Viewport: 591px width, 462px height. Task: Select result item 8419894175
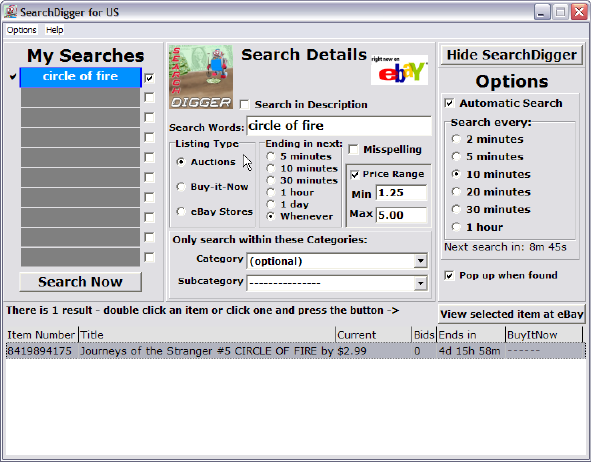pos(39,351)
